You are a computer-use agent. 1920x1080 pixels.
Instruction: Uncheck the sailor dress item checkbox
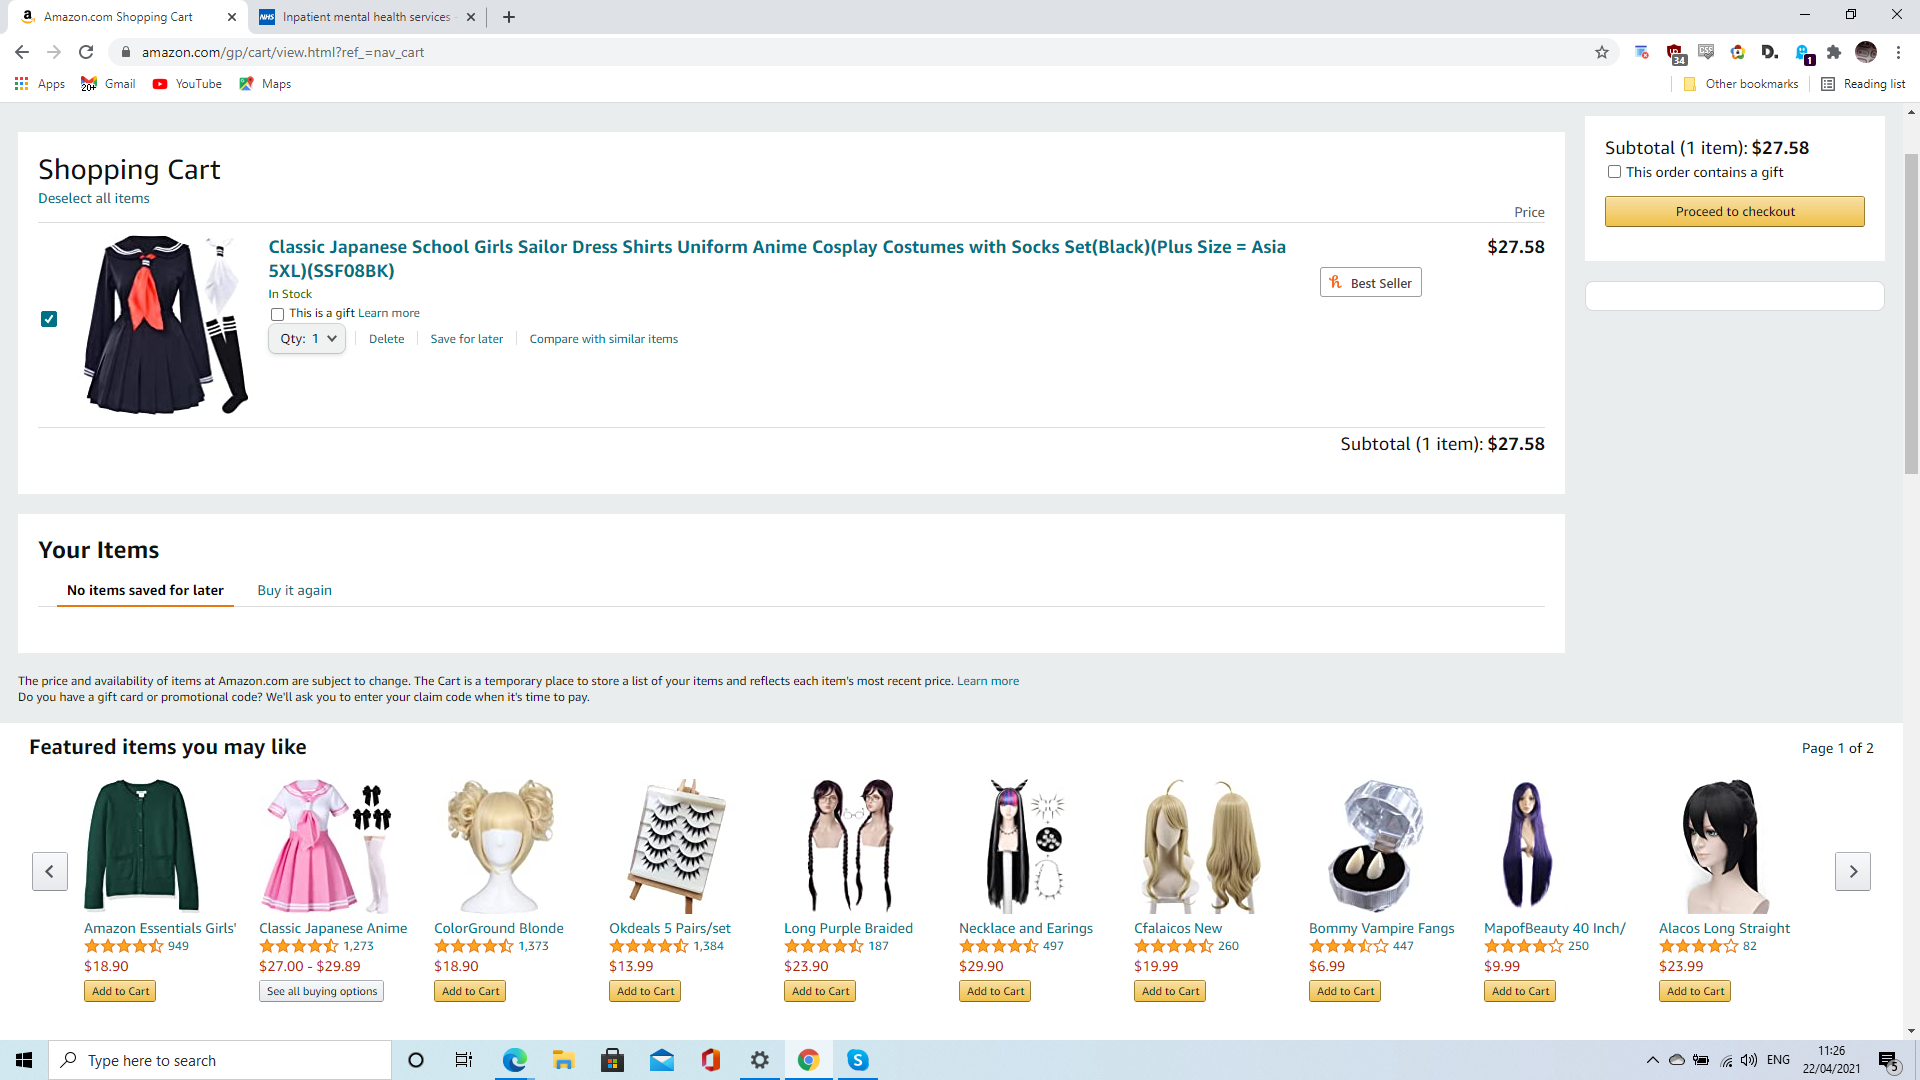(x=49, y=319)
